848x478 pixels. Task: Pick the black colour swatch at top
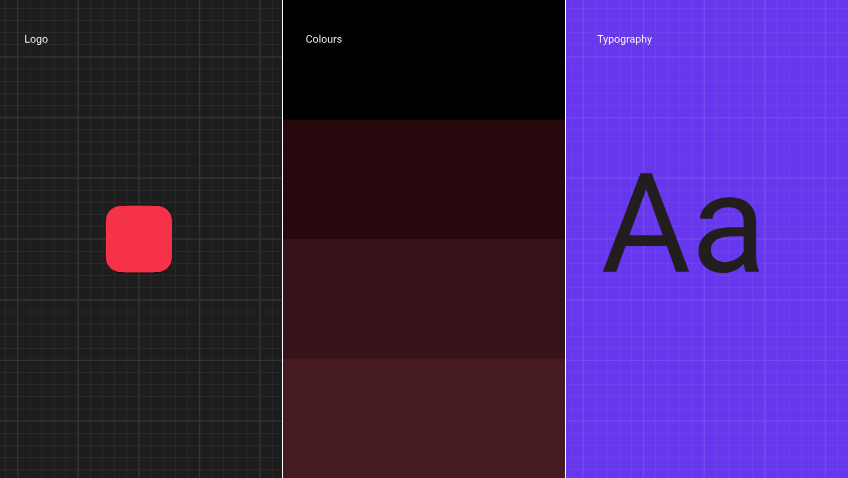point(424,80)
